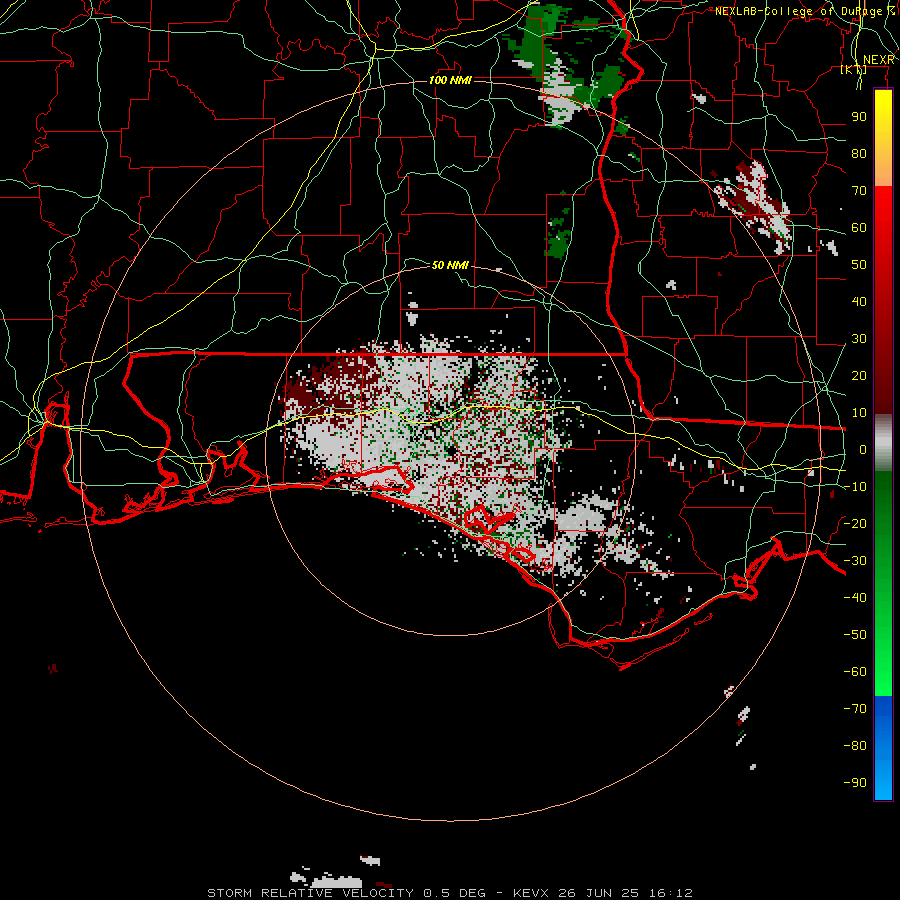Click the 100 NMI range ring label

point(451,80)
